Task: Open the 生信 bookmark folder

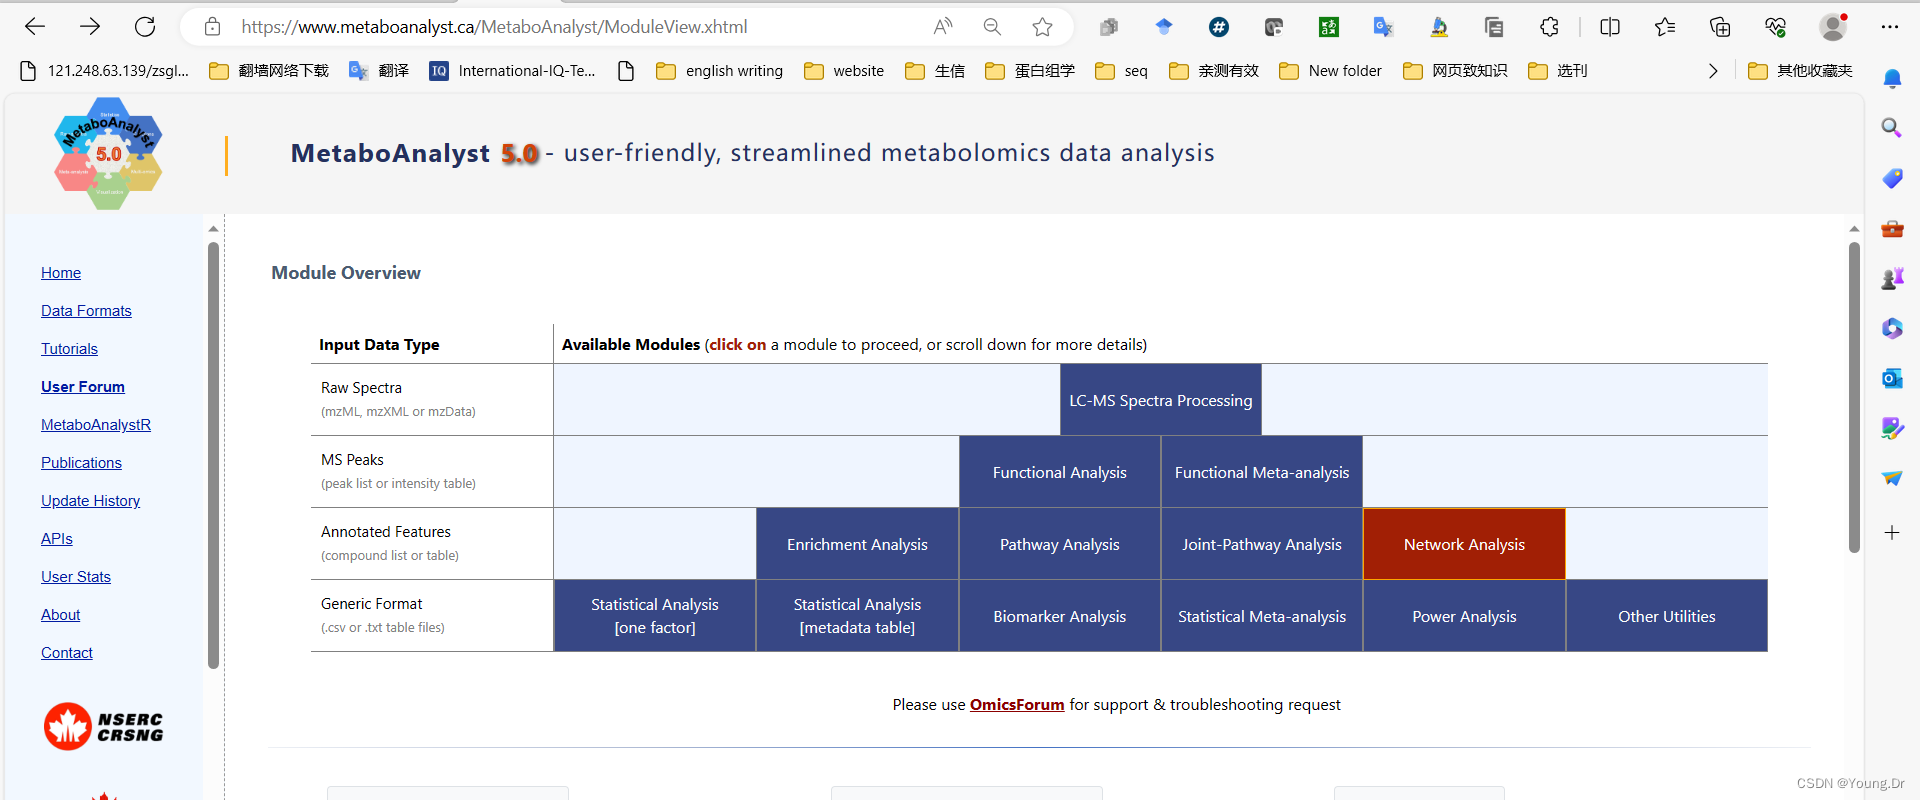Action: (935, 71)
